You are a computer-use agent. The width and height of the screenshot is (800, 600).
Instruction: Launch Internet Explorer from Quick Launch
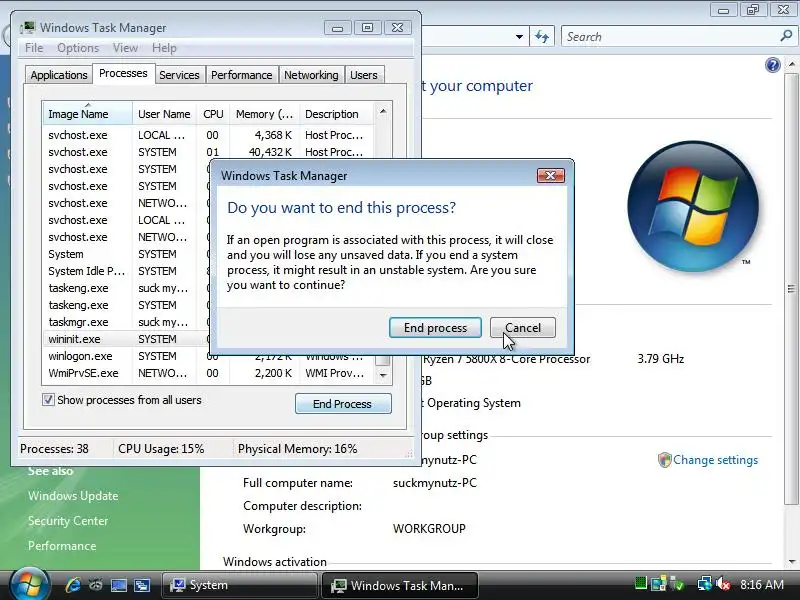coord(72,585)
